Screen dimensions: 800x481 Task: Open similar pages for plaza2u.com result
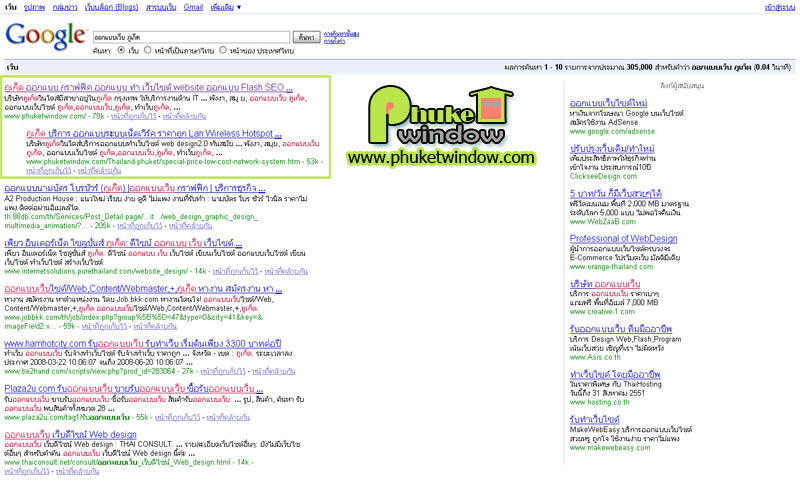(228, 417)
